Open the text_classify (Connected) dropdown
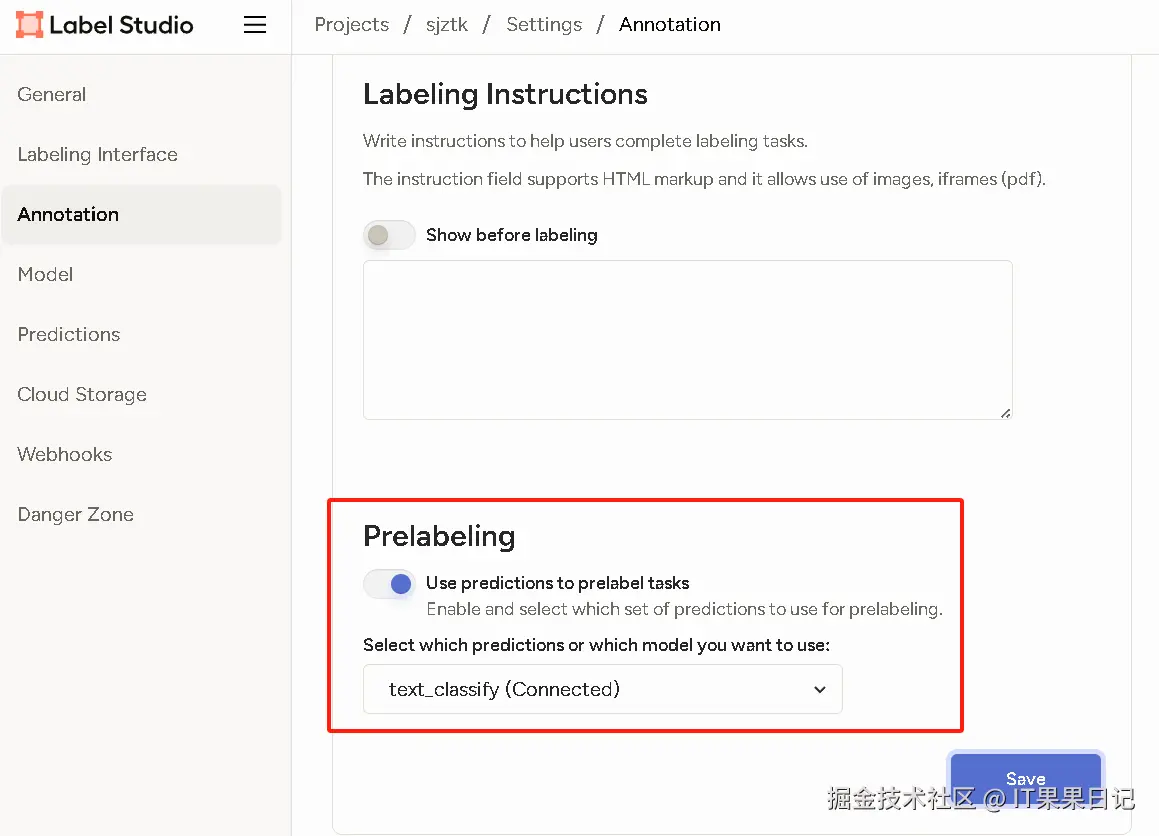The image size is (1159, 836). click(602, 690)
